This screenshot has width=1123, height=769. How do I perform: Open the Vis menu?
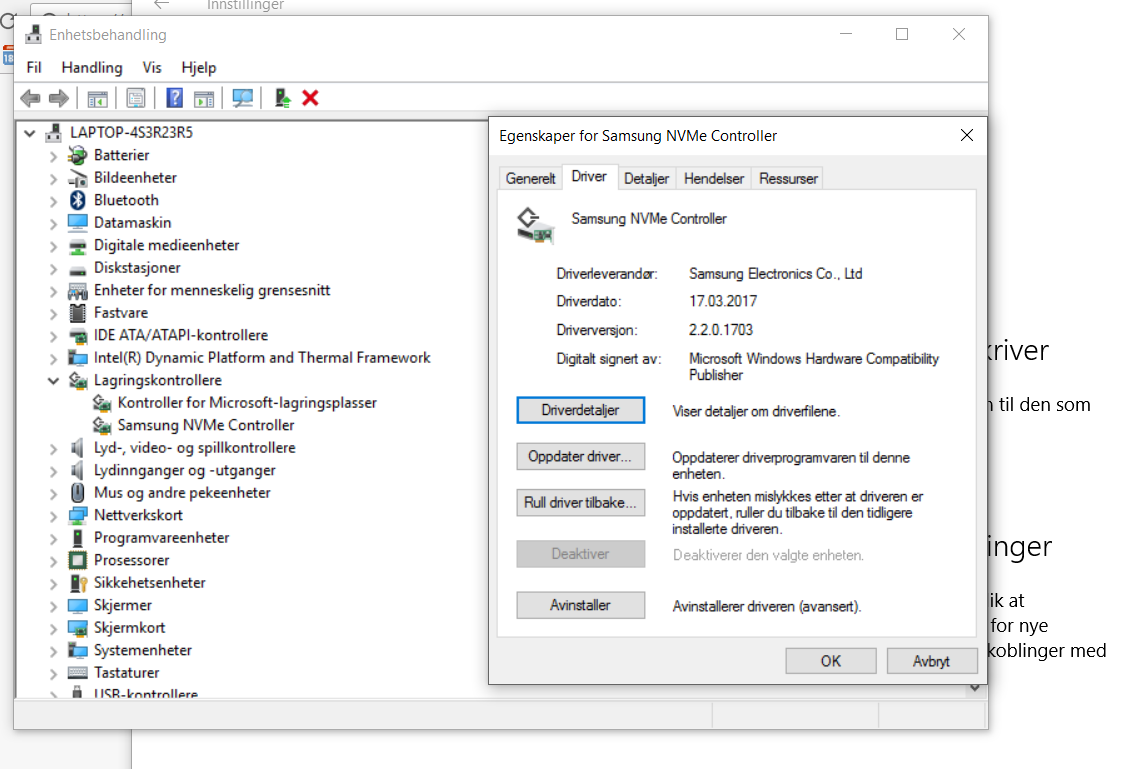click(x=152, y=67)
